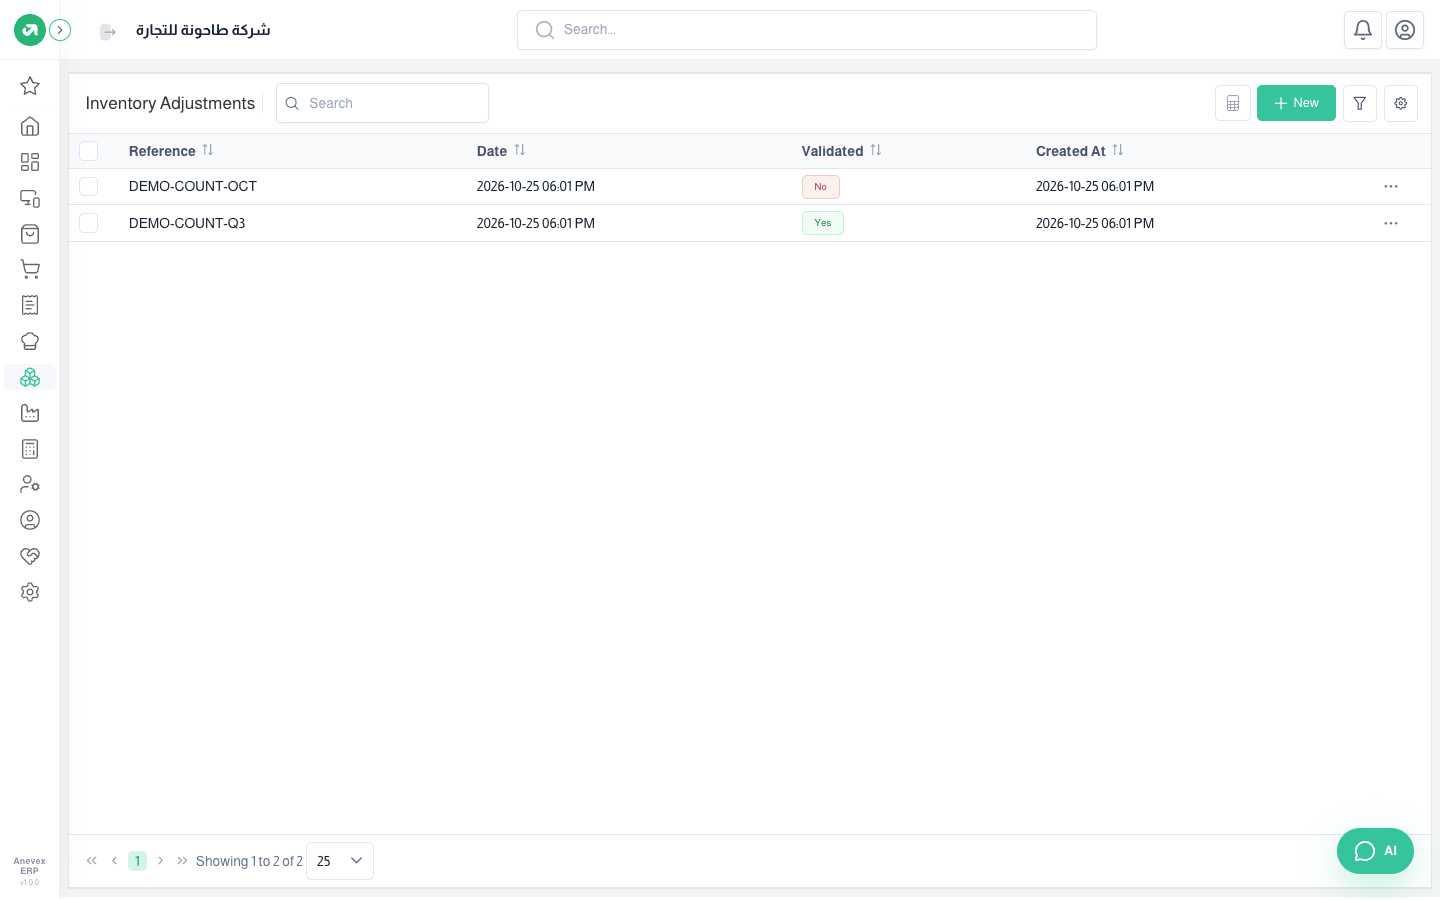The image size is (1440, 900).
Task: Open the AI chat button
Action: [1375, 851]
